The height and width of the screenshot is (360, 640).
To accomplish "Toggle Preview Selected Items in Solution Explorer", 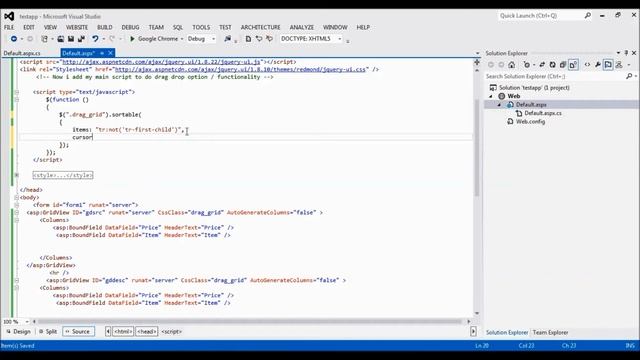I will coord(608,64).
